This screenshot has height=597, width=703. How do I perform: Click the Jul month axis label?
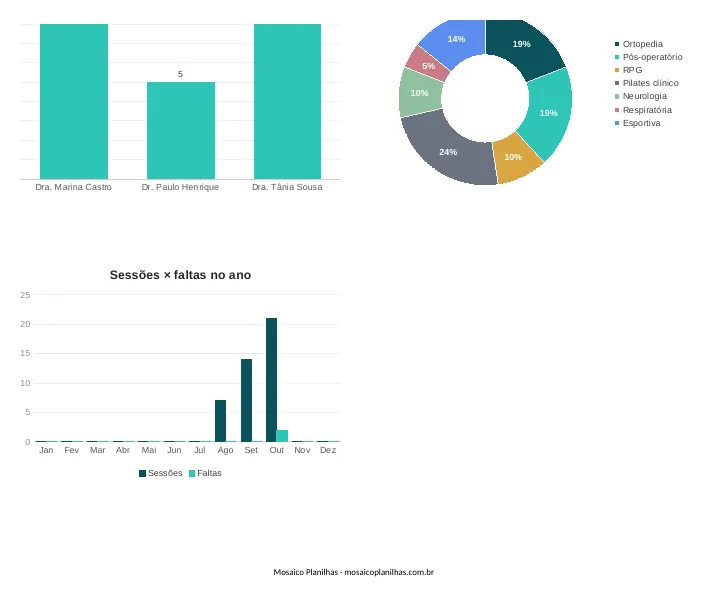(x=200, y=450)
